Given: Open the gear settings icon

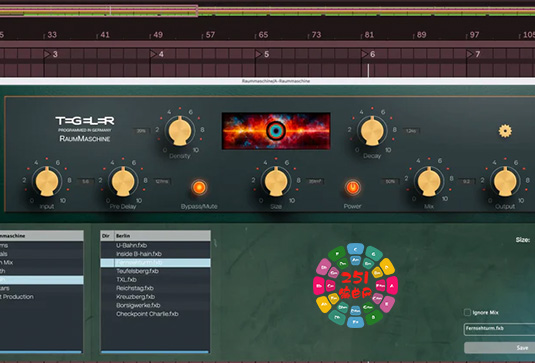Looking at the screenshot, I should pos(505,131).
